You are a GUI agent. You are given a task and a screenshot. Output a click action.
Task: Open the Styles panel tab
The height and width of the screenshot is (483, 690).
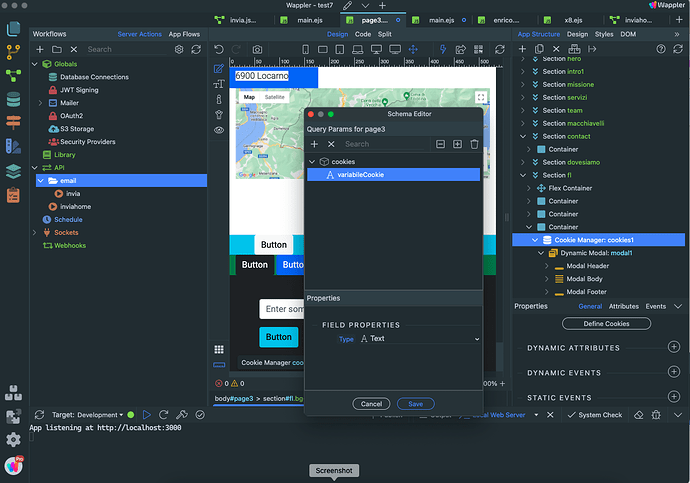(x=604, y=34)
